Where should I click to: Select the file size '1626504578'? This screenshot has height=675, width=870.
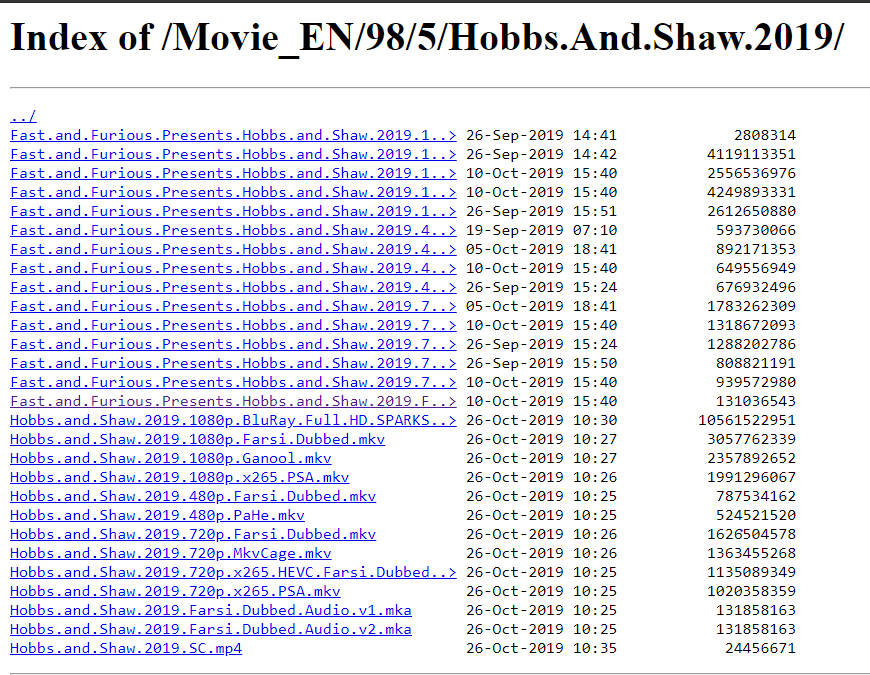751,534
